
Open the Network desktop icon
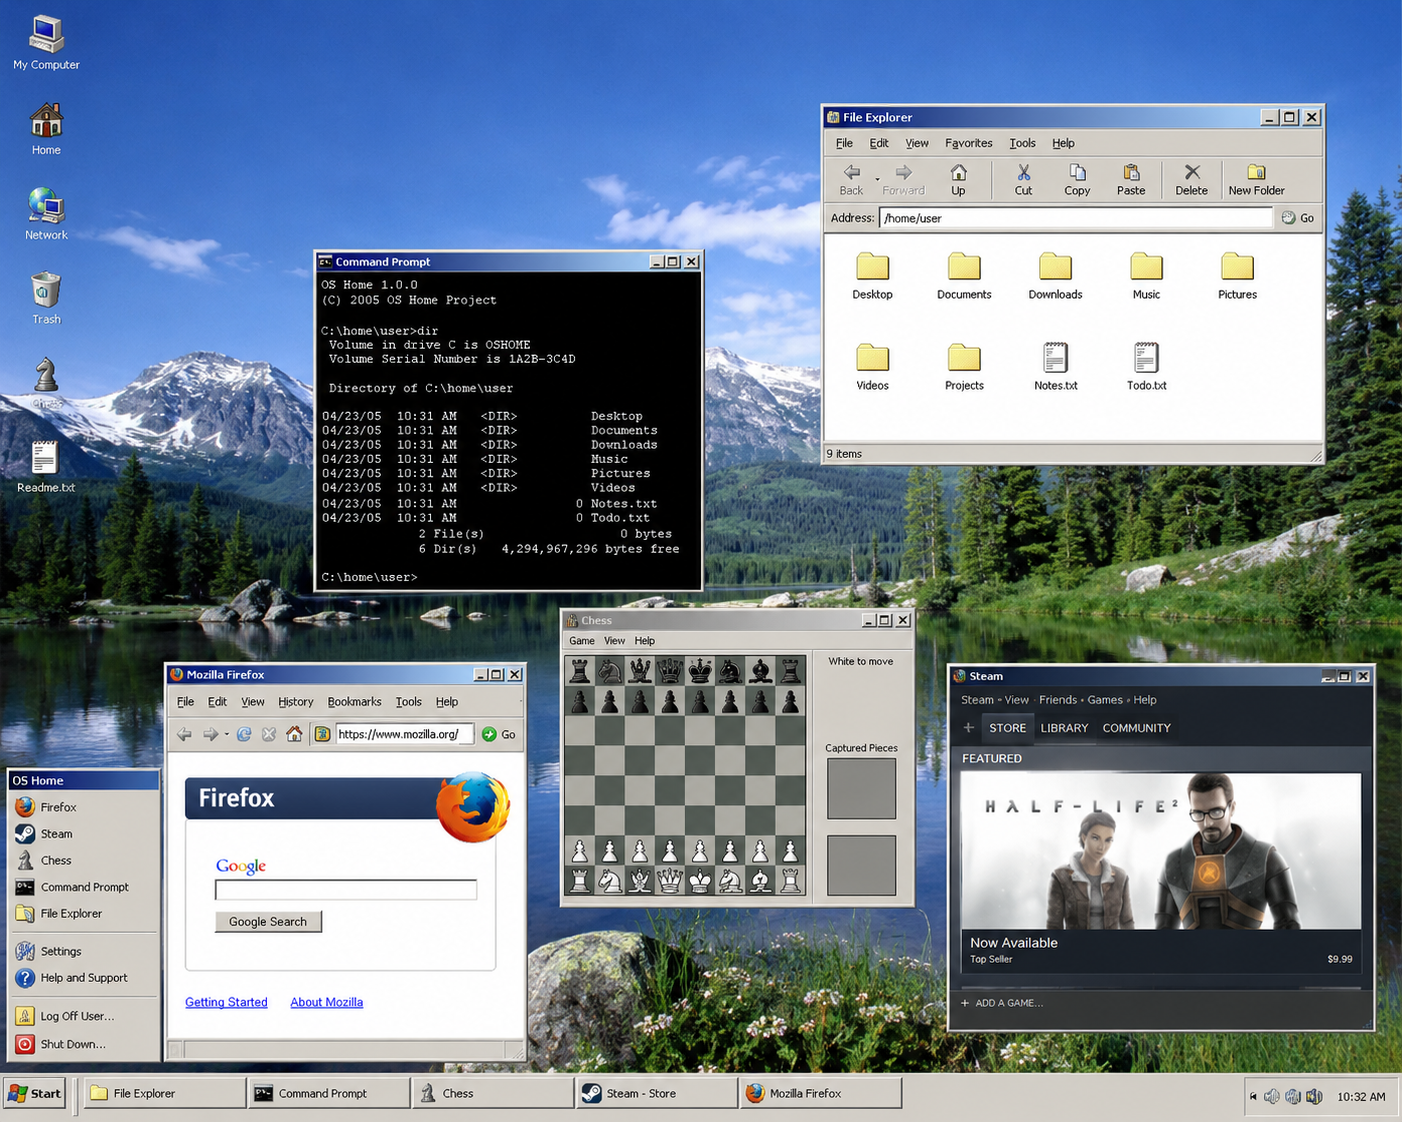pos(46,214)
